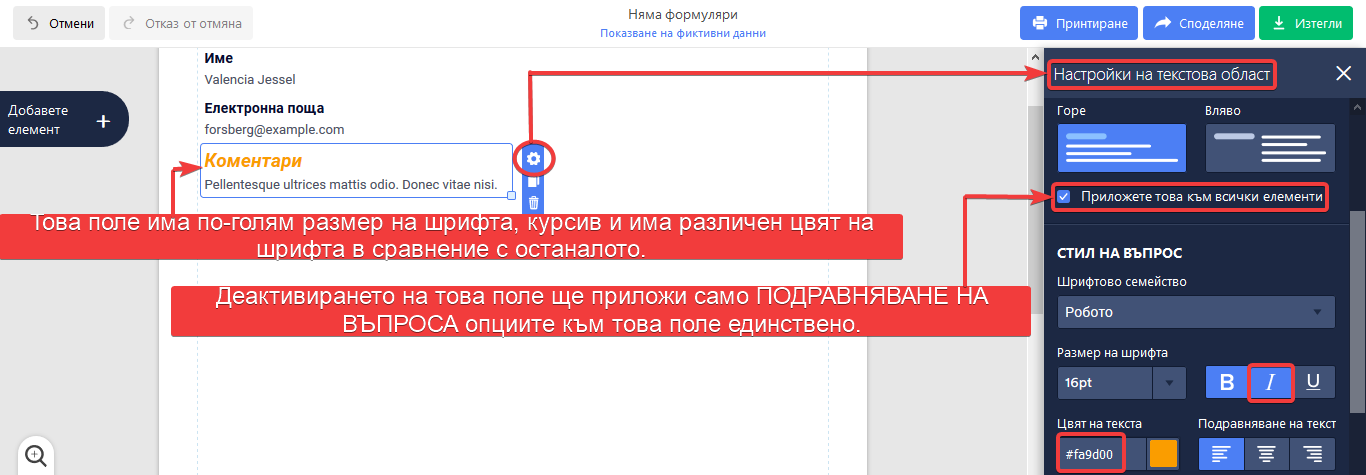Select the Вляво question alignment option
Viewport: 1366px width, 475px height.
1270,147
